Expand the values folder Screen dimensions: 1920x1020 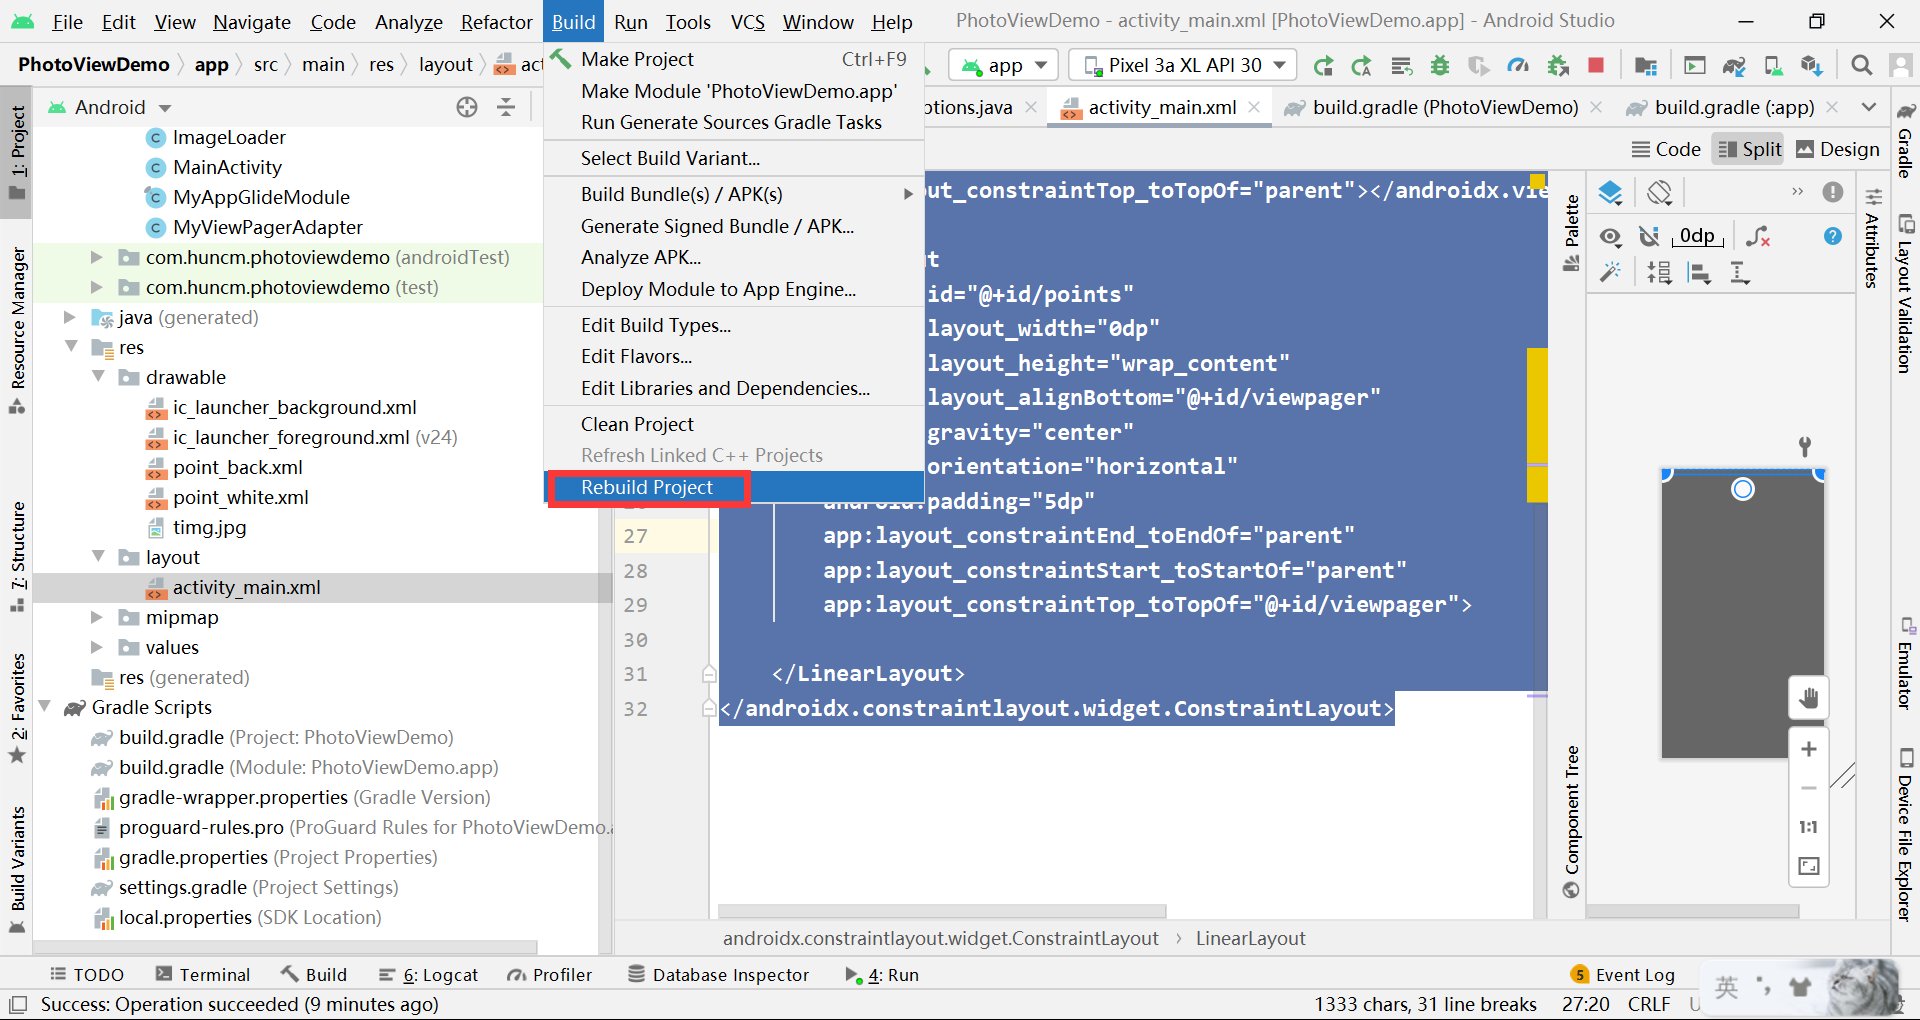pyautogui.click(x=98, y=647)
